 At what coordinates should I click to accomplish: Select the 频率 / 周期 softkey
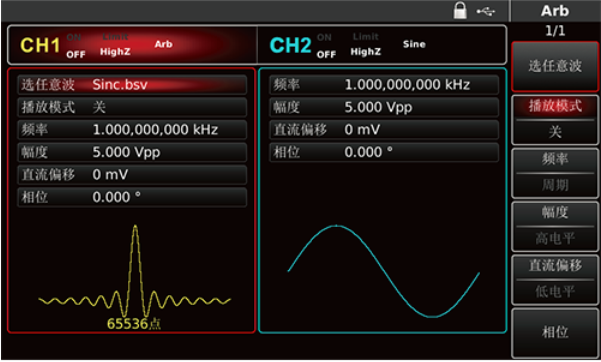point(555,173)
